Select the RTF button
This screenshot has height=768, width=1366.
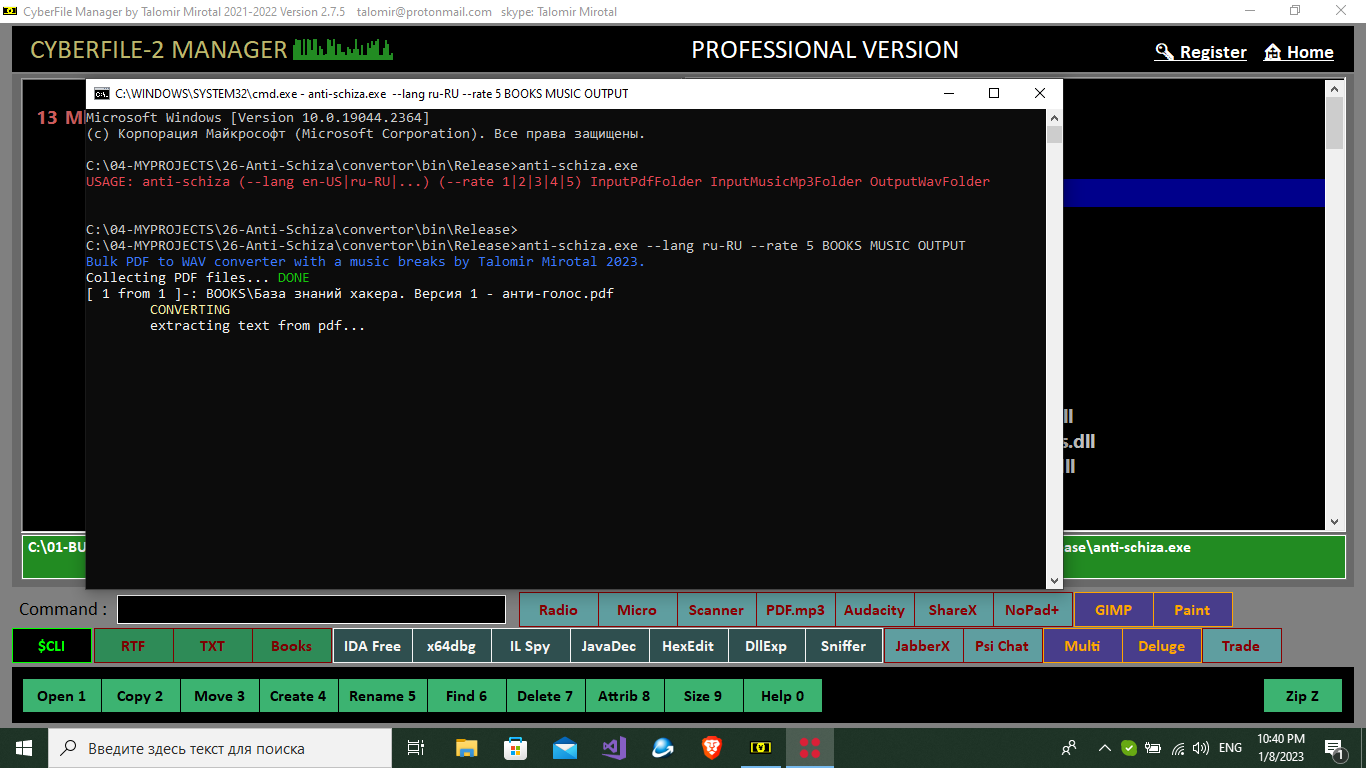133,646
